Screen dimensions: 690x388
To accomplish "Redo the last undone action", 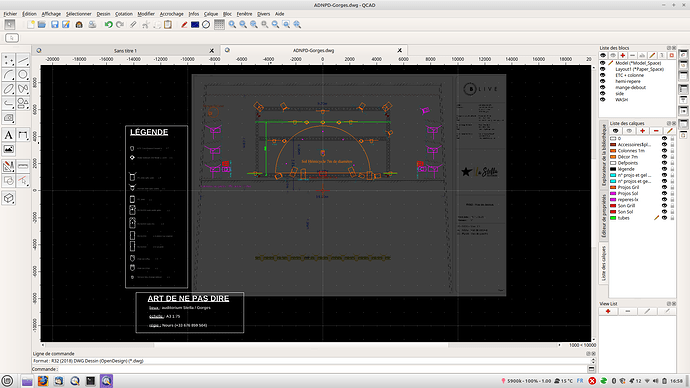I will click(120, 25).
